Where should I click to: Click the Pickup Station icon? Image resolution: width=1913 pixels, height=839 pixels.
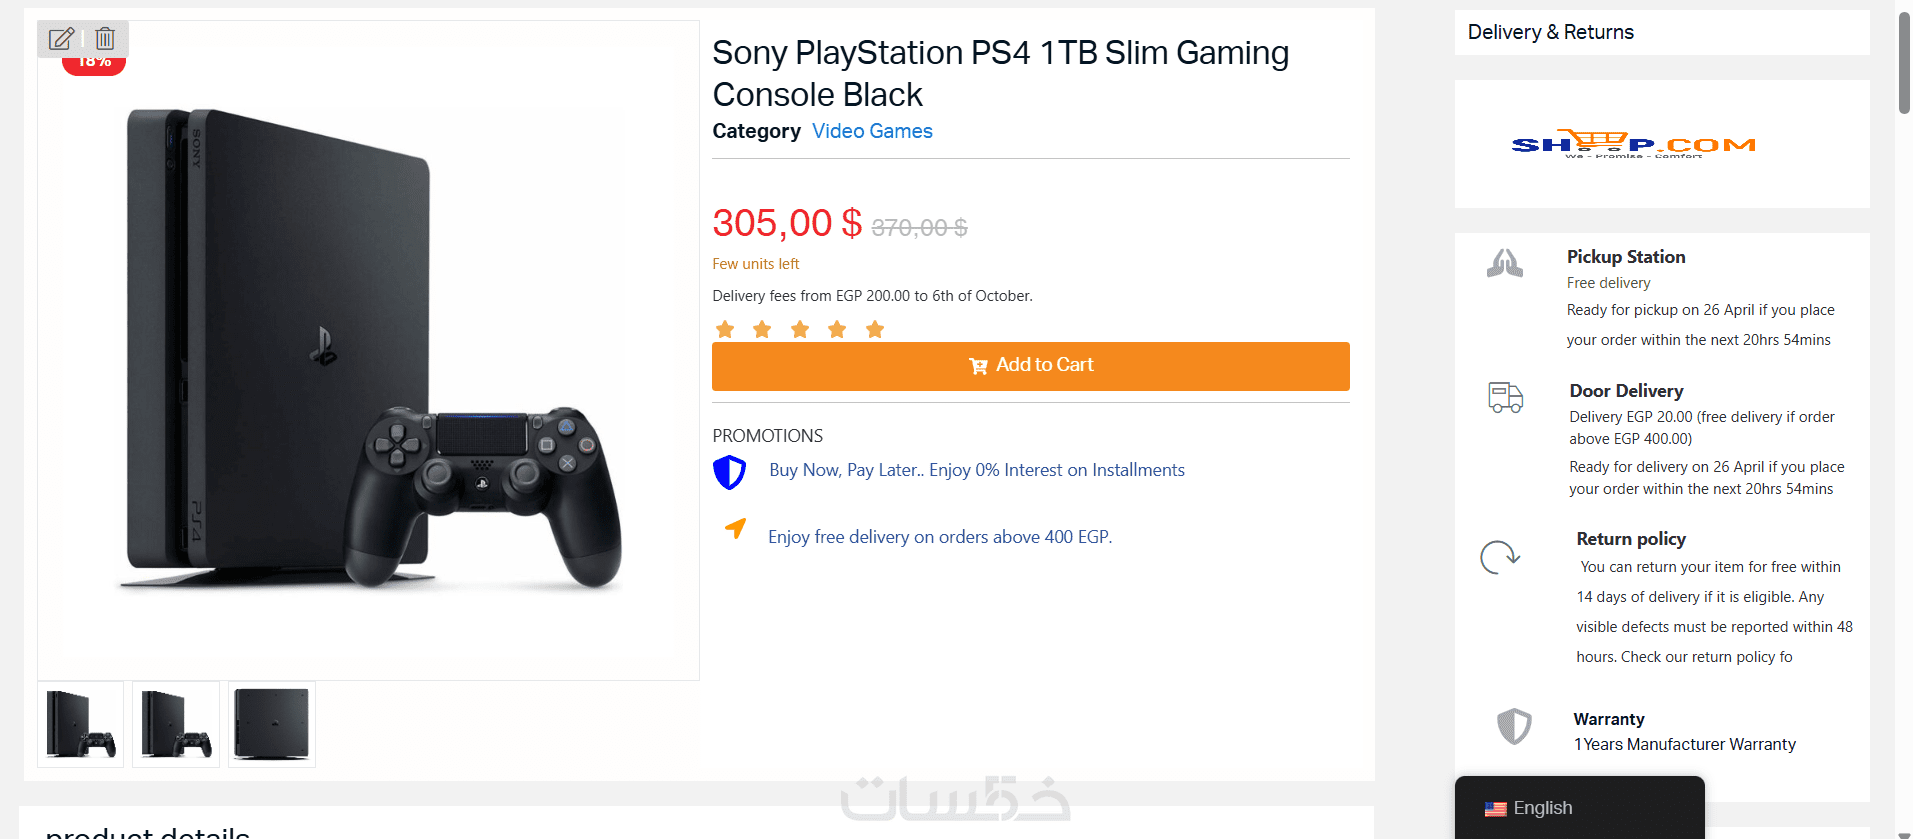(1505, 264)
